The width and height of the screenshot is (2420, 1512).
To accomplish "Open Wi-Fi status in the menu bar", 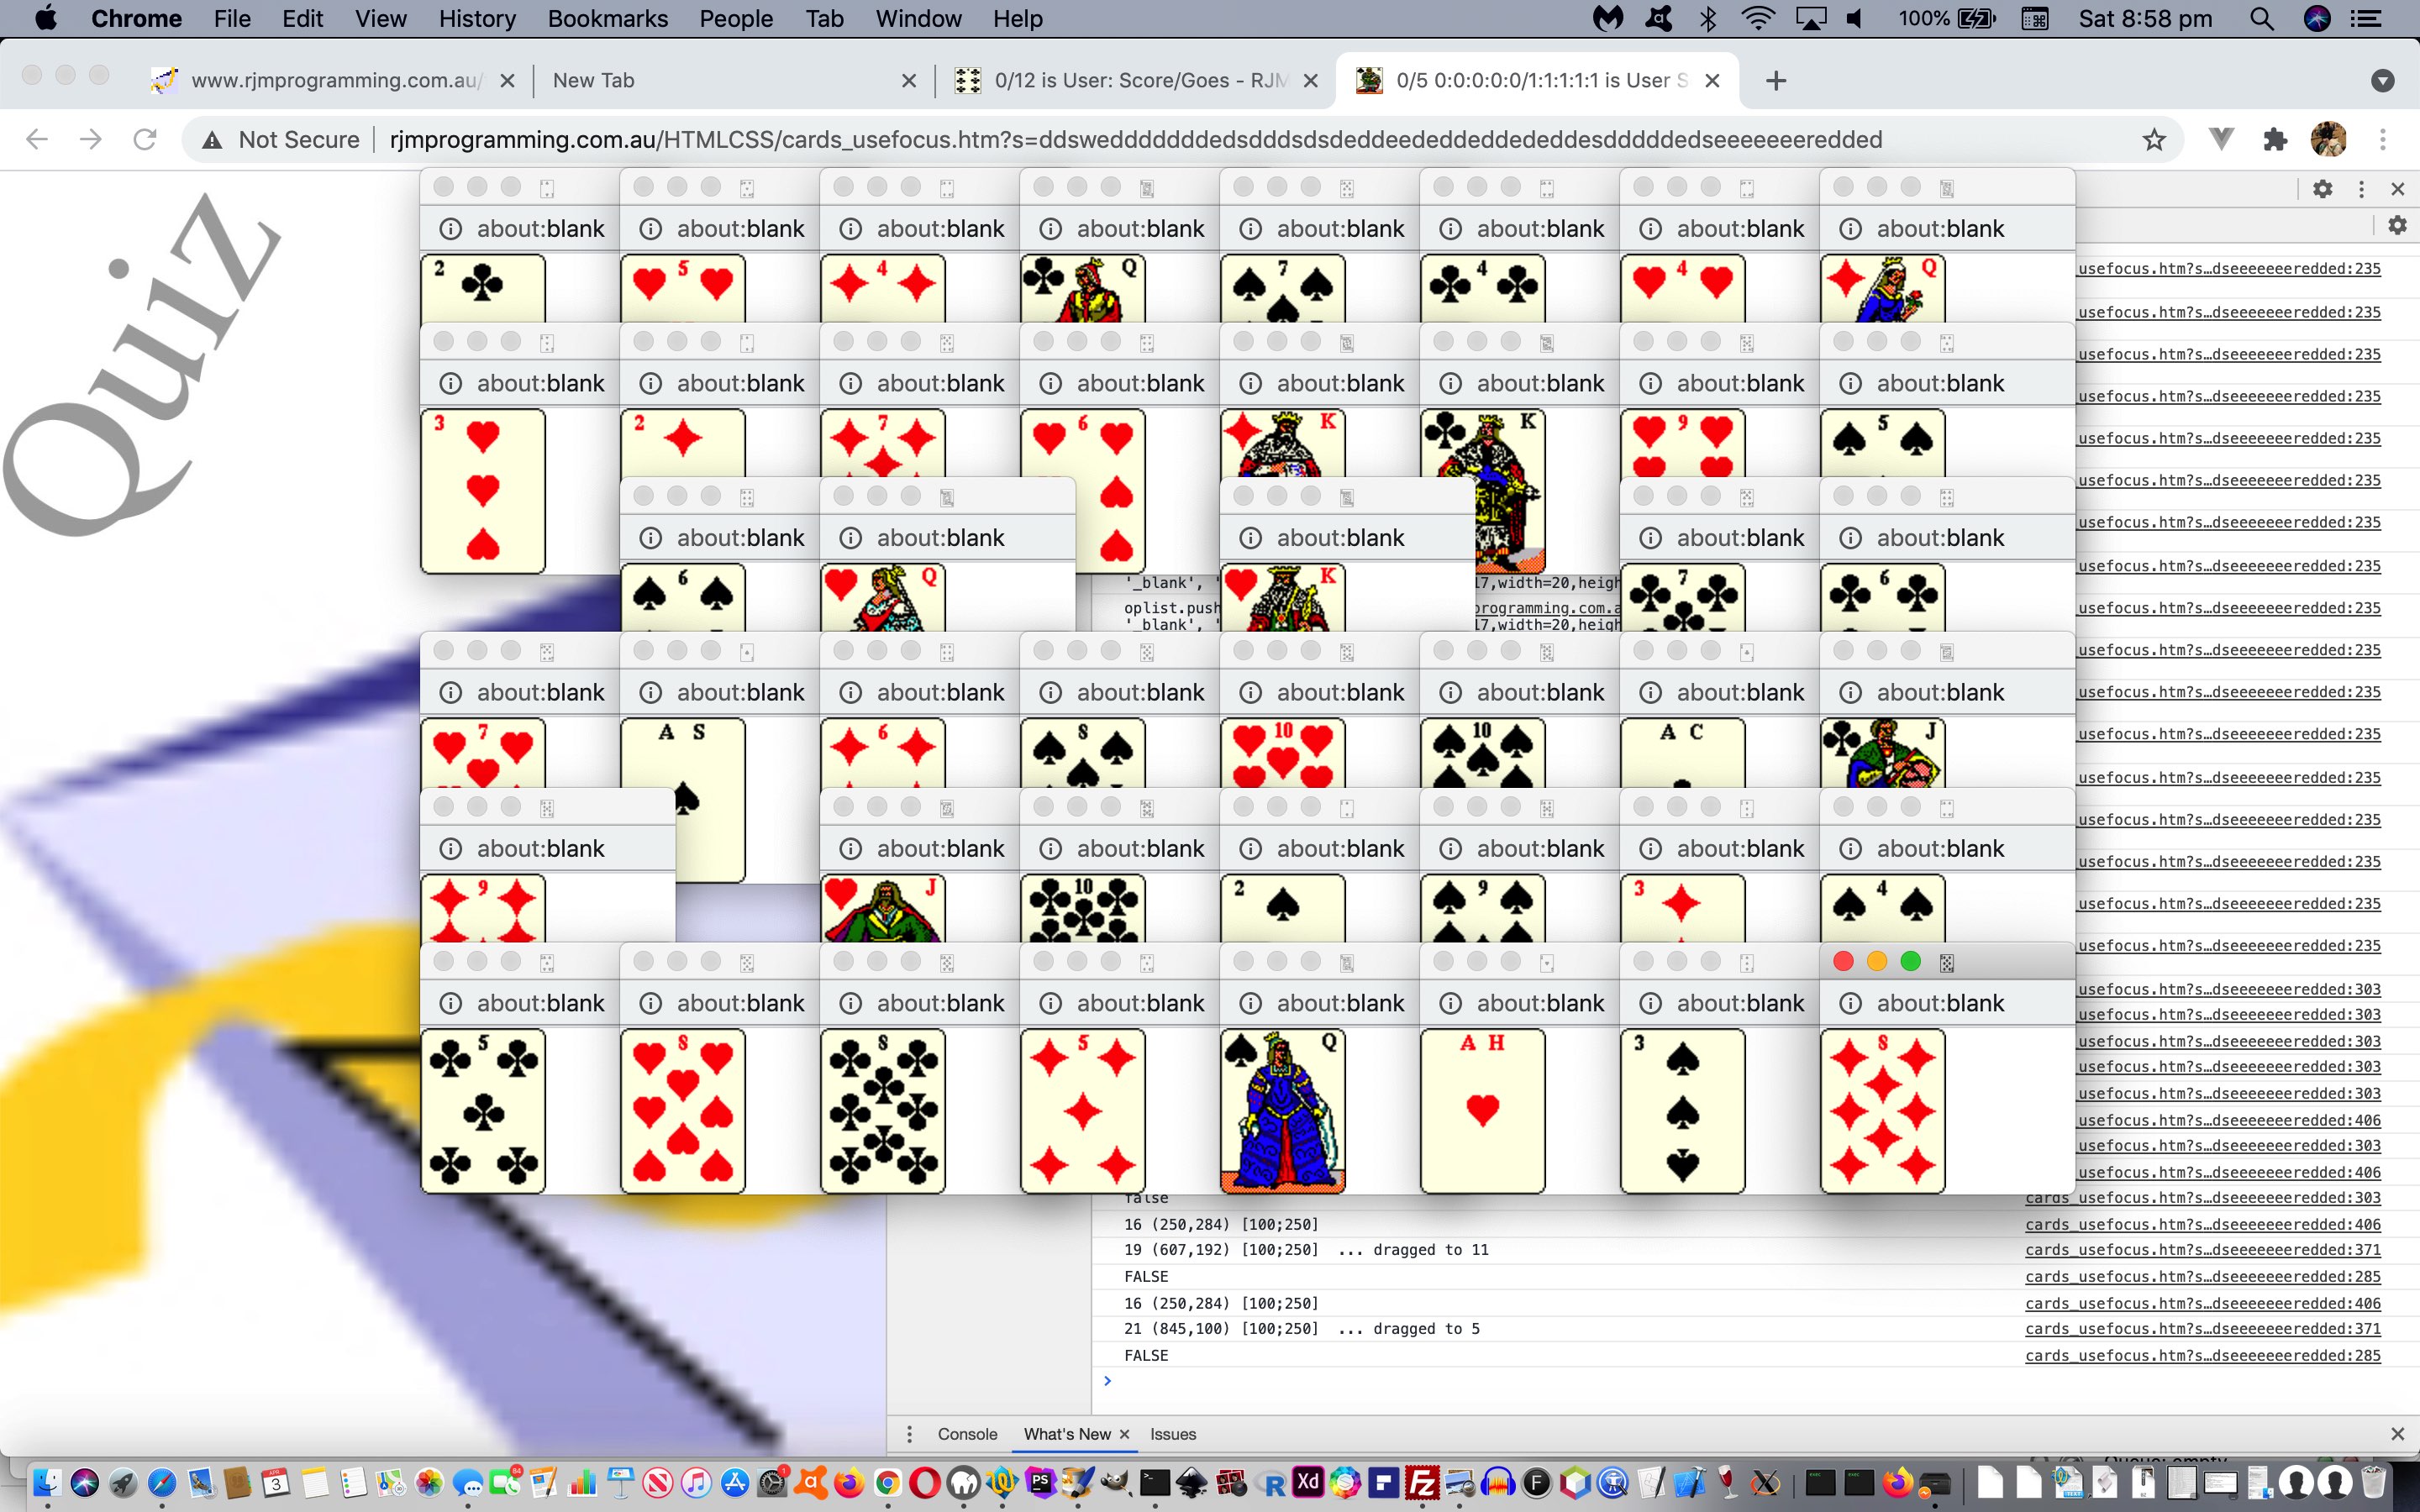I will [1758, 18].
